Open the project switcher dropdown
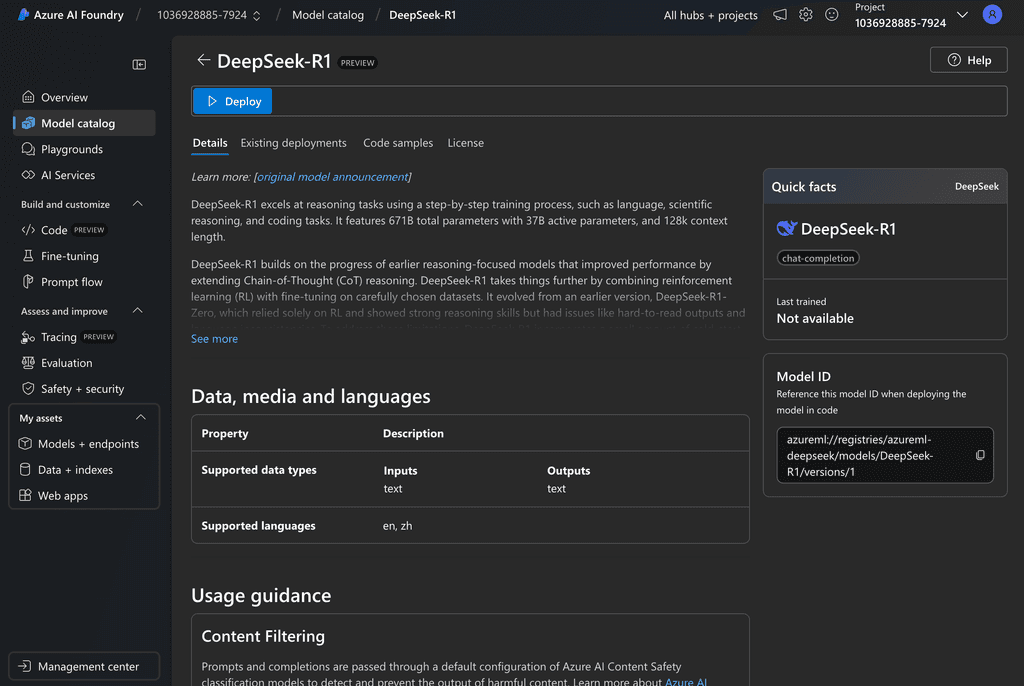 coord(962,14)
